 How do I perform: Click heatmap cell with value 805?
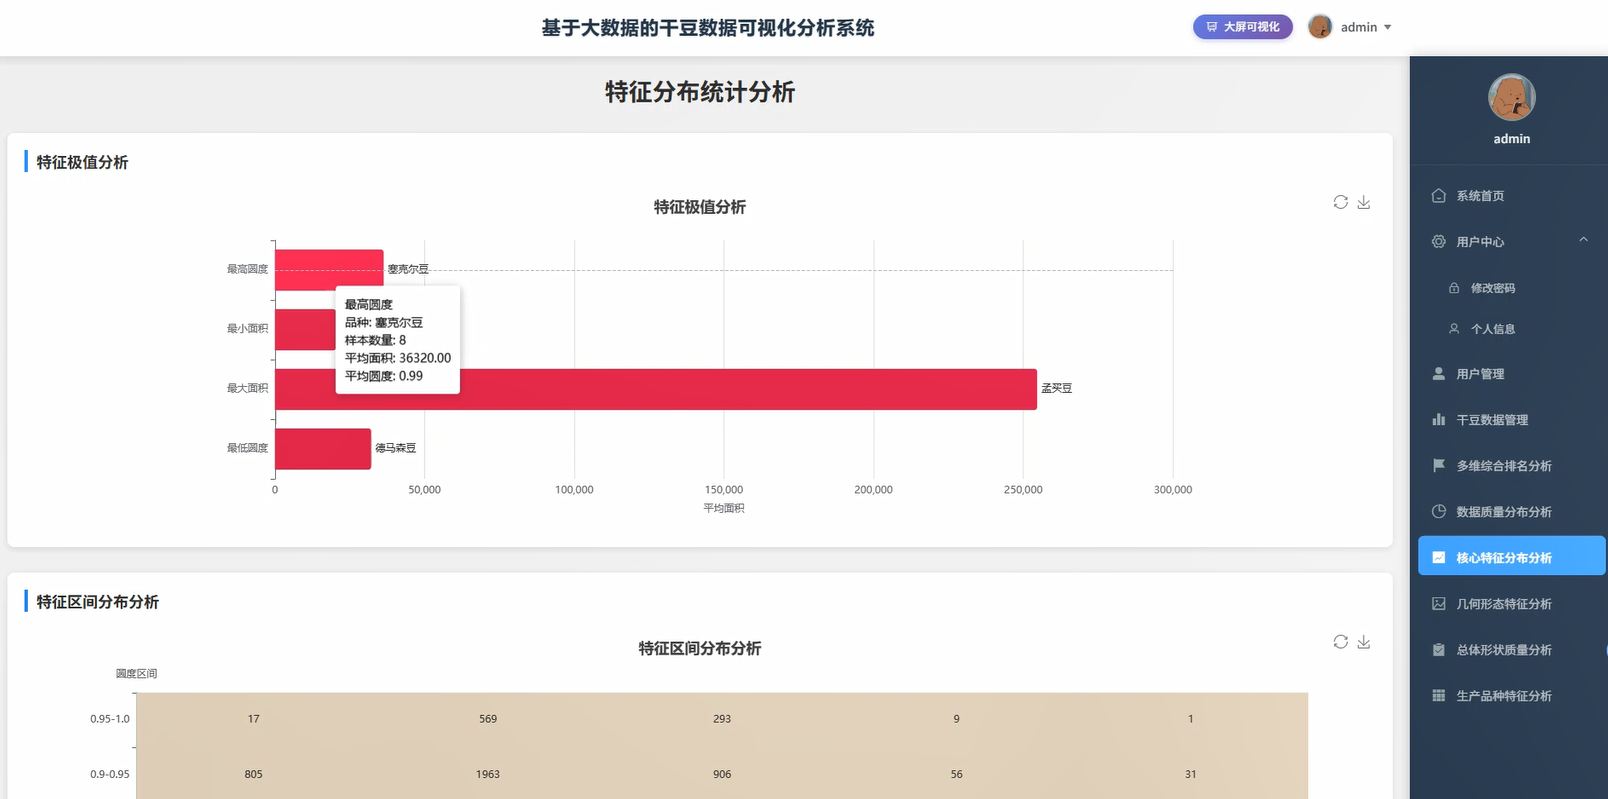254,774
